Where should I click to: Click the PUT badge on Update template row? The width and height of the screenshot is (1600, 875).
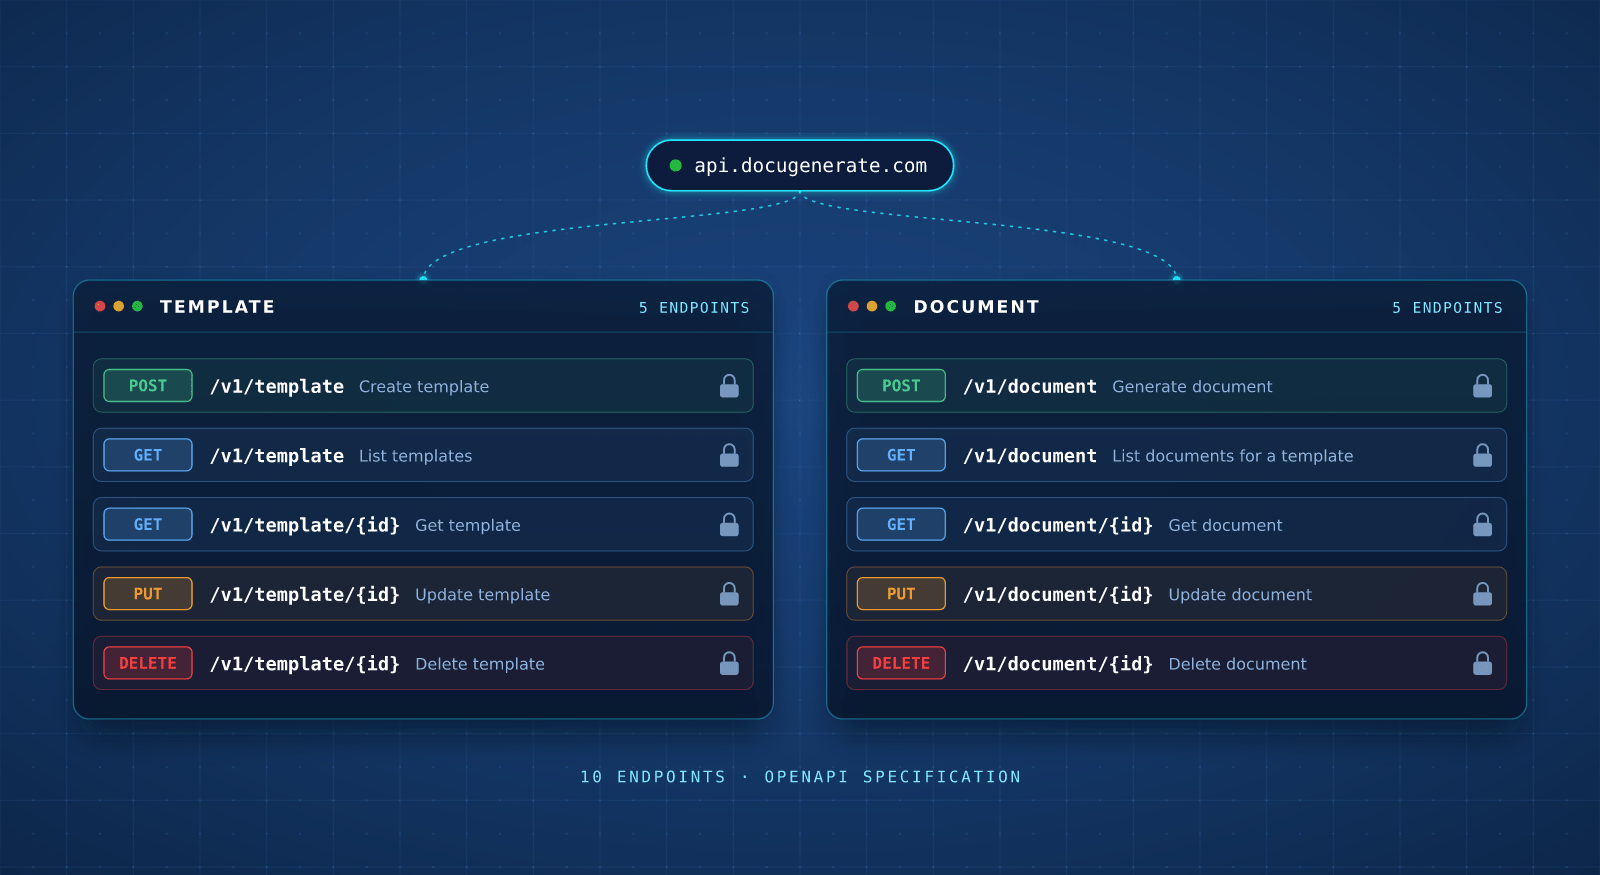(x=148, y=594)
